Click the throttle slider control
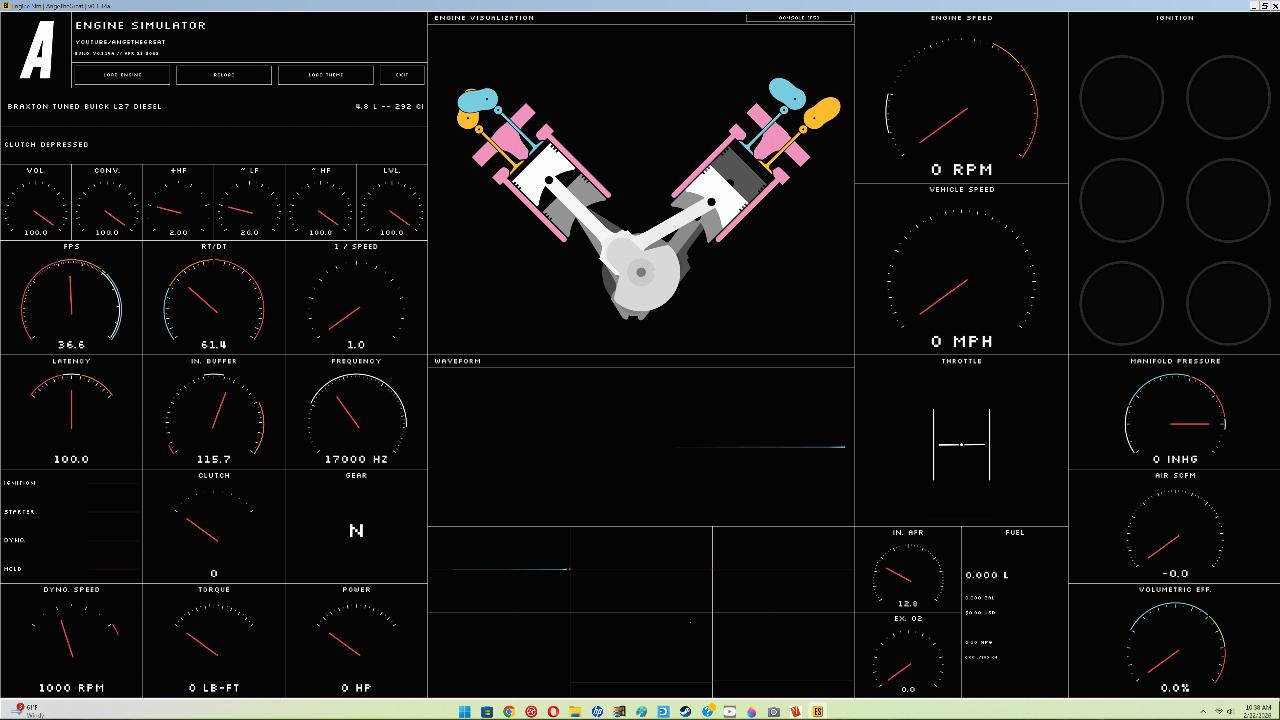The height and width of the screenshot is (720, 1280). click(x=961, y=444)
